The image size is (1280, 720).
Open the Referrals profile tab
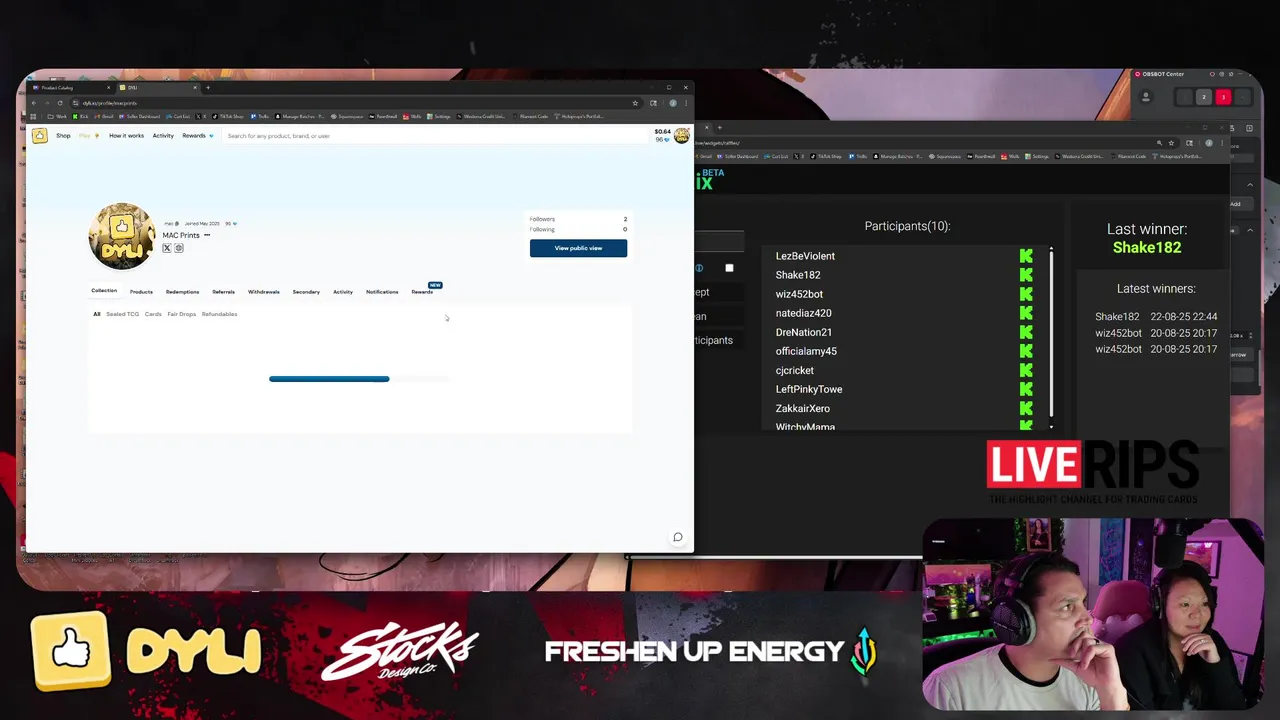click(x=223, y=292)
